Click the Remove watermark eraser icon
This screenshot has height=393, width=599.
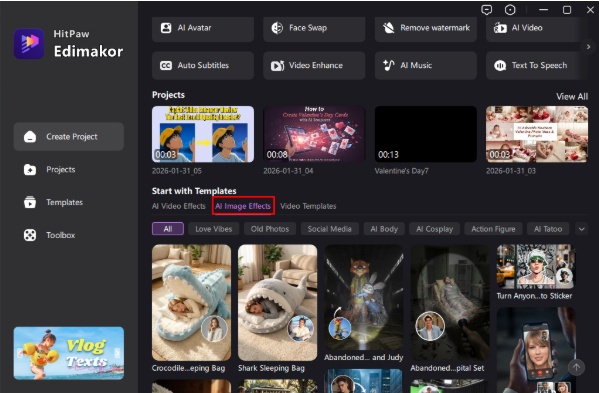pos(389,28)
